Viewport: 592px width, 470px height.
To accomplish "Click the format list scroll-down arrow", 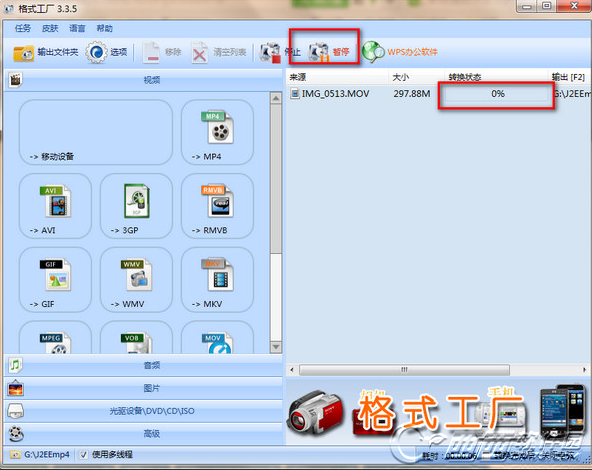I will (x=276, y=347).
